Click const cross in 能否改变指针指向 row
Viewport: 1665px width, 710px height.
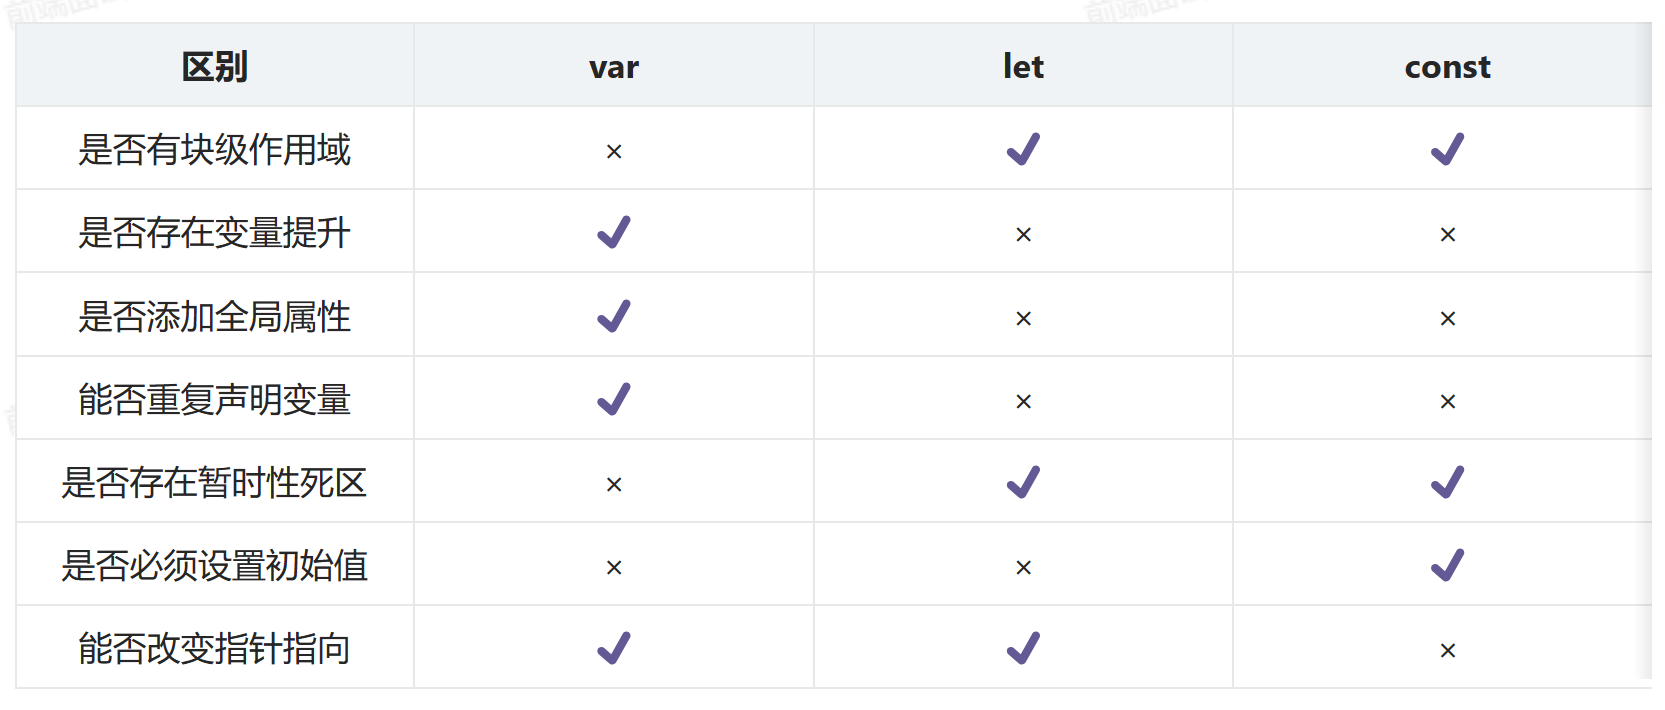coord(1447,651)
